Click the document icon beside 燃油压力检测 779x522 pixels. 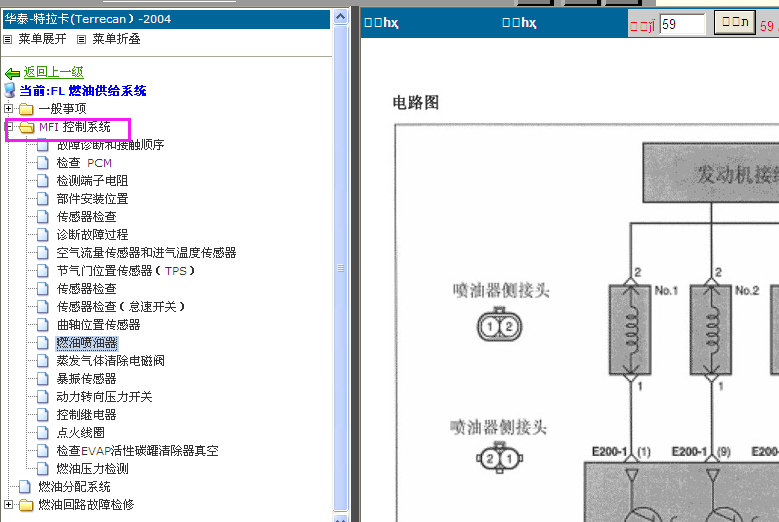click(x=43, y=468)
